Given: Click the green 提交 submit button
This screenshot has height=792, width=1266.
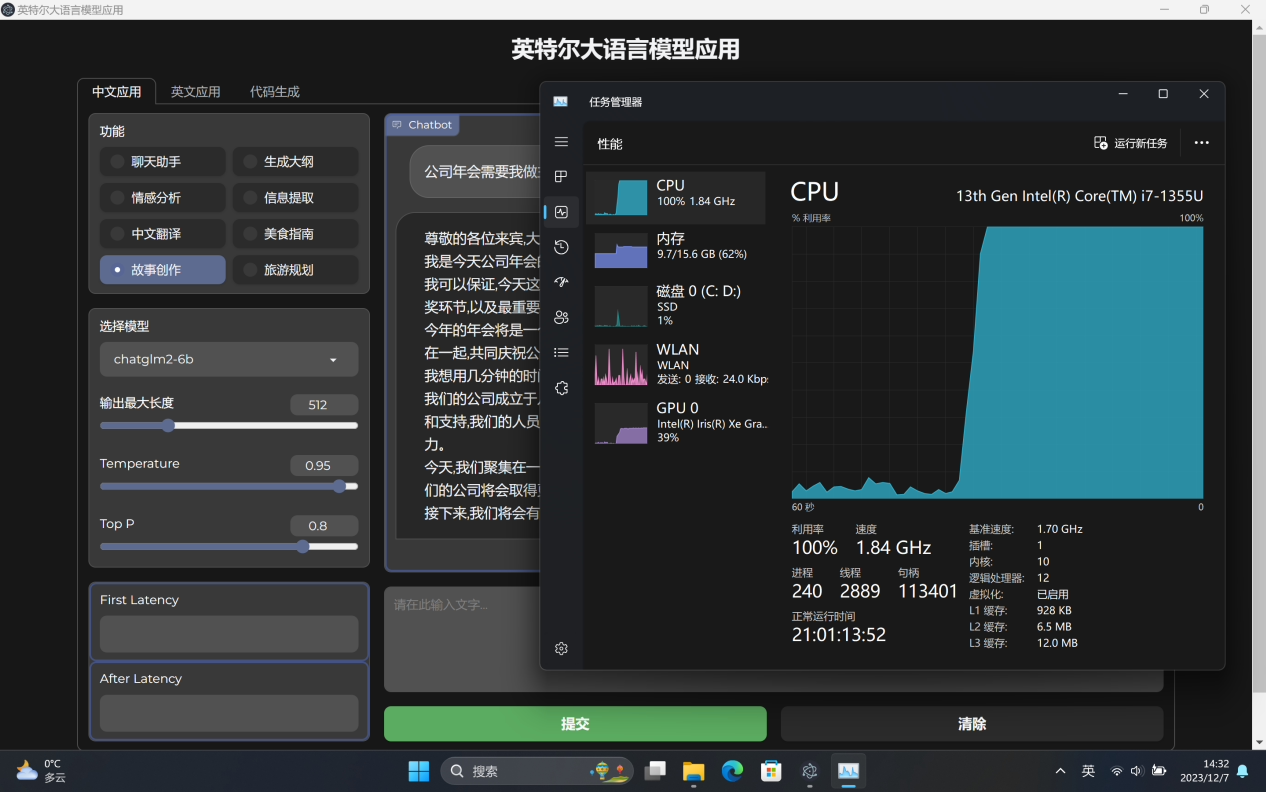Looking at the screenshot, I should click(575, 724).
